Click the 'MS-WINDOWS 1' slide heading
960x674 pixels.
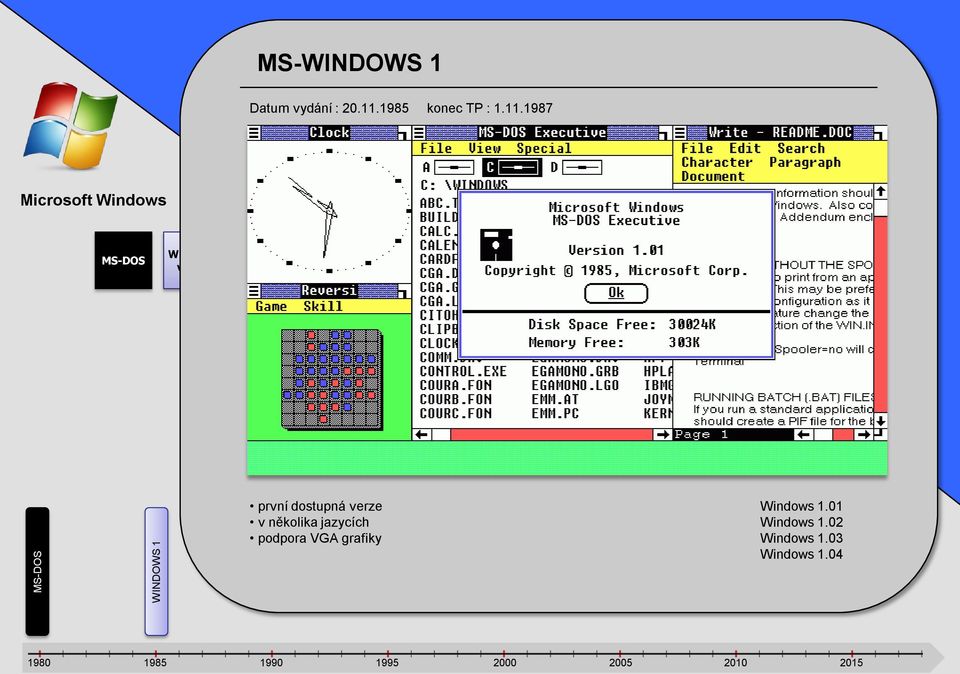tap(349, 62)
